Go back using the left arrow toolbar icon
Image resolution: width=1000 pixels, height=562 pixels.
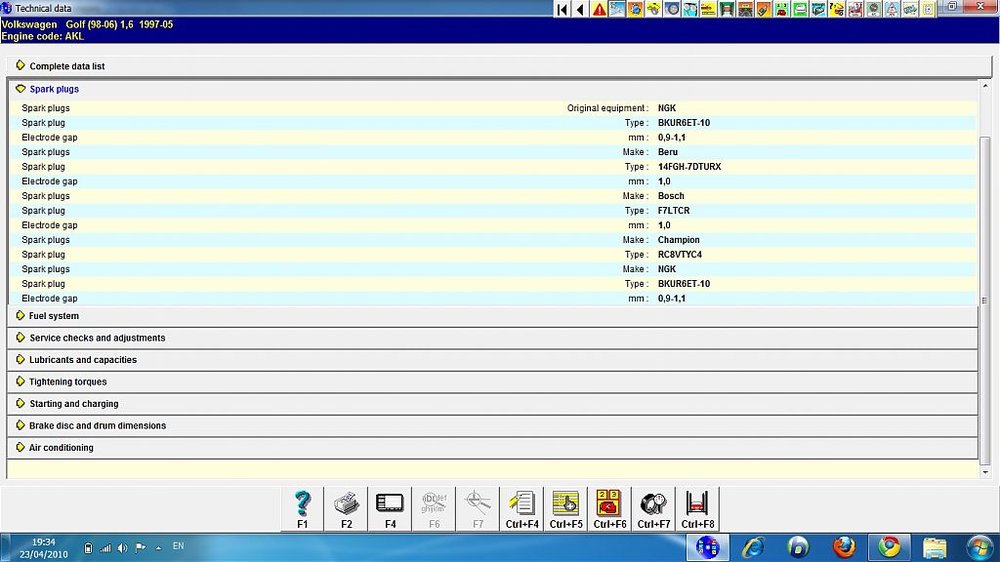point(580,9)
